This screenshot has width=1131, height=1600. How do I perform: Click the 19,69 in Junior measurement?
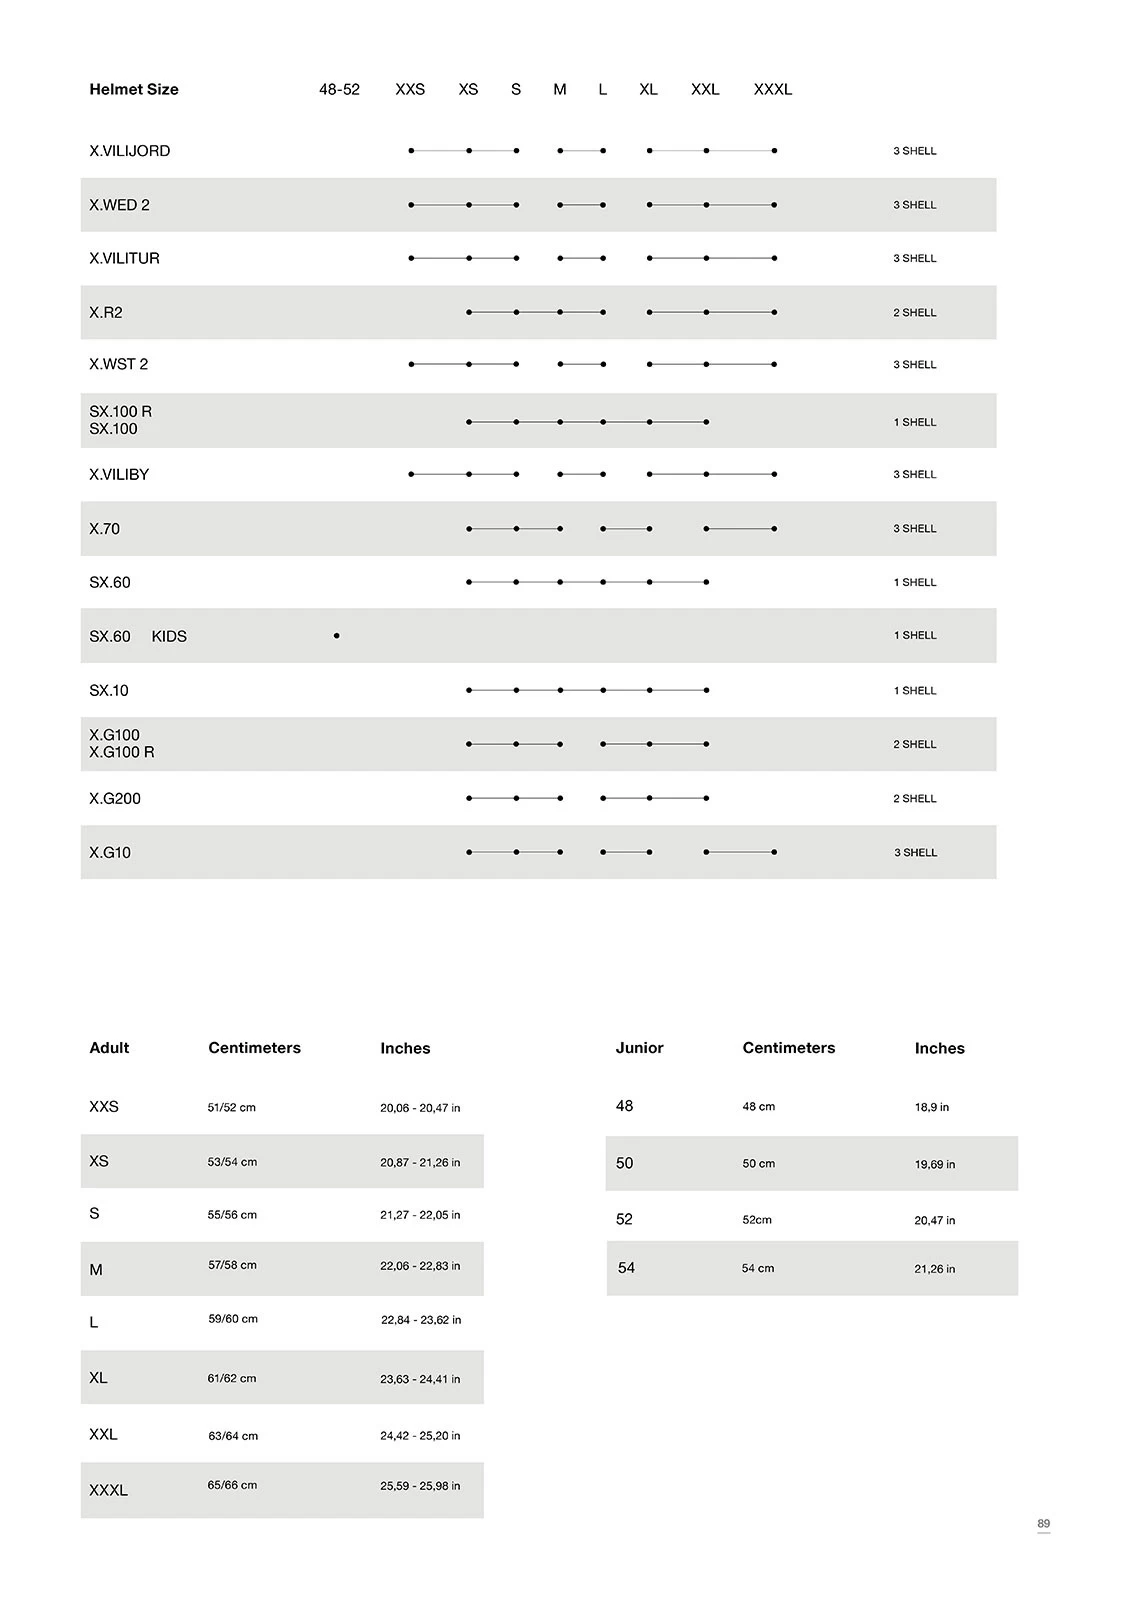click(934, 1164)
